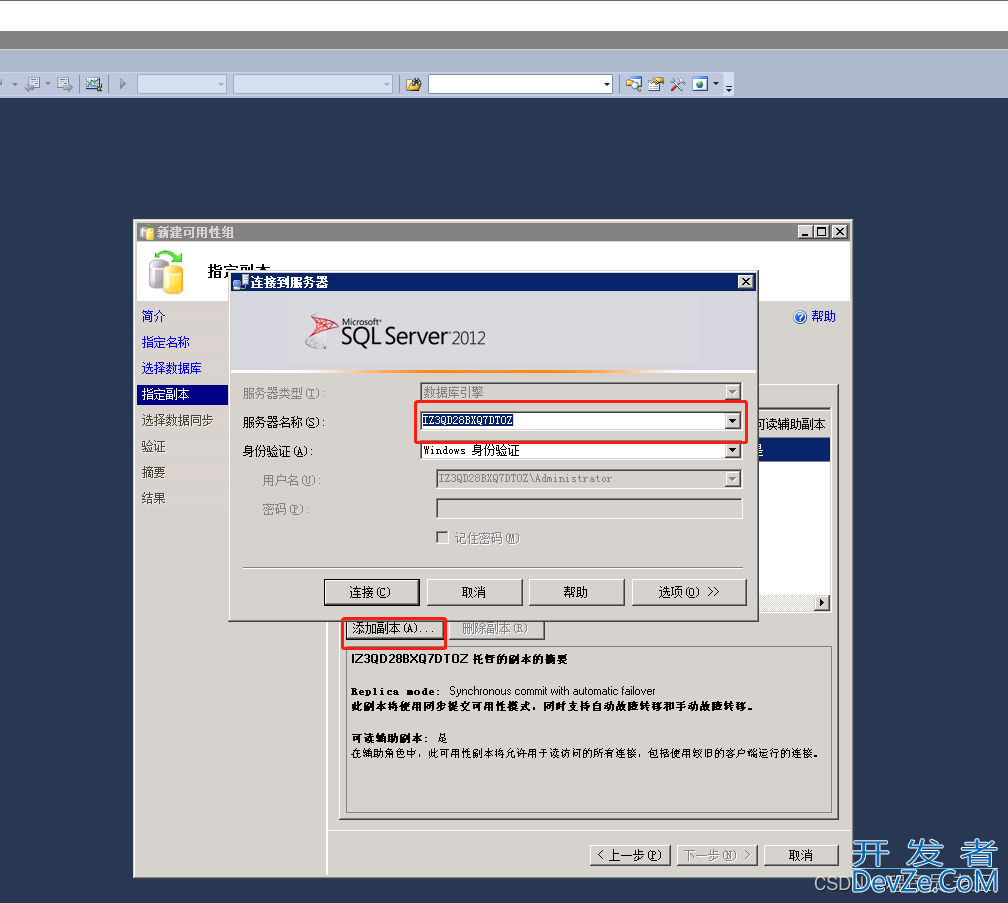Viewport: 1008px width, 903px height.
Task: Click the 帮助 button in connect dialog
Action: [x=577, y=592]
